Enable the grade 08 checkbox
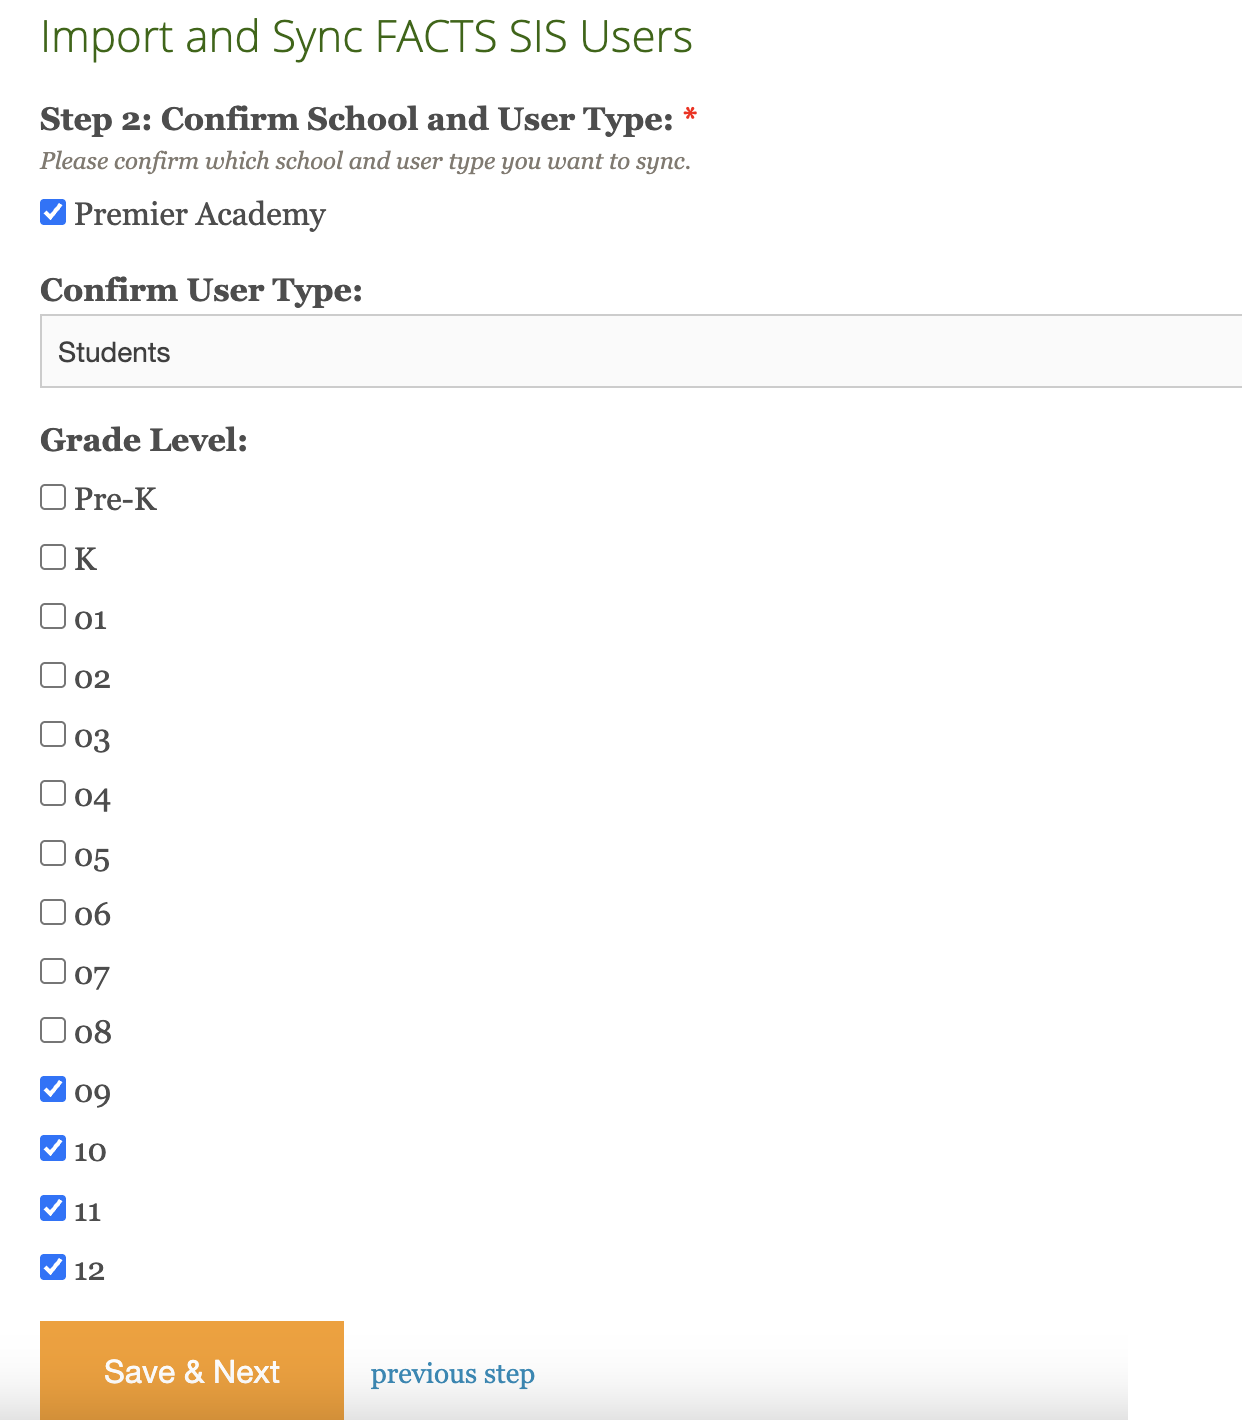The height and width of the screenshot is (1420, 1242). [53, 1030]
